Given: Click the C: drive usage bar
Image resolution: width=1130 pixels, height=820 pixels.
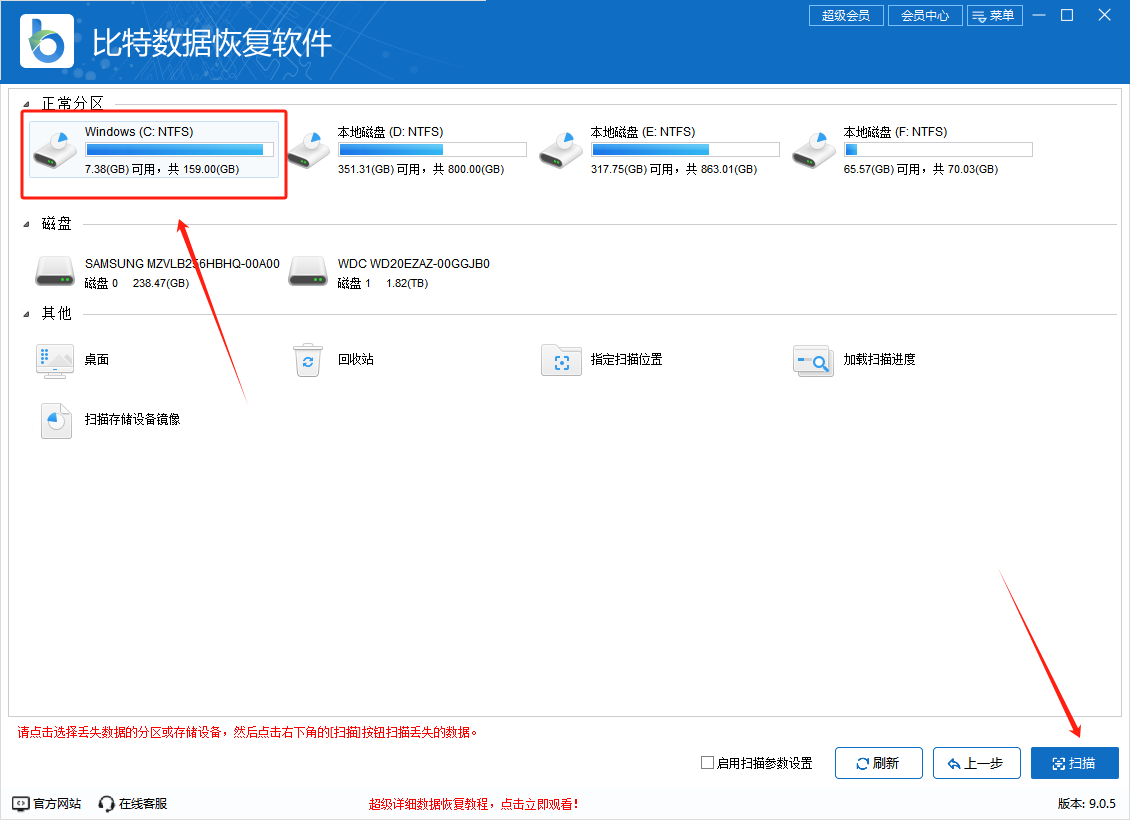Looking at the screenshot, I should pos(179,150).
